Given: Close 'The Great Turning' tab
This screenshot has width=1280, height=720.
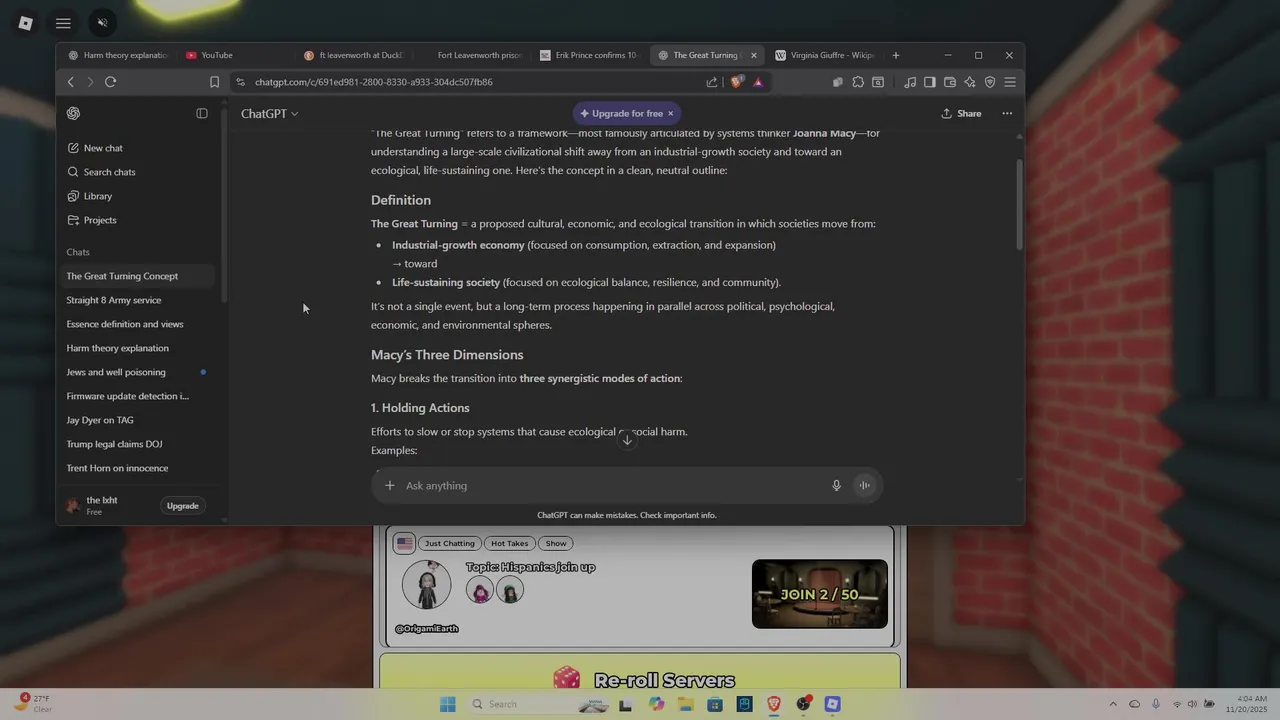Looking at the screenshot, I should tap(754, 55).
